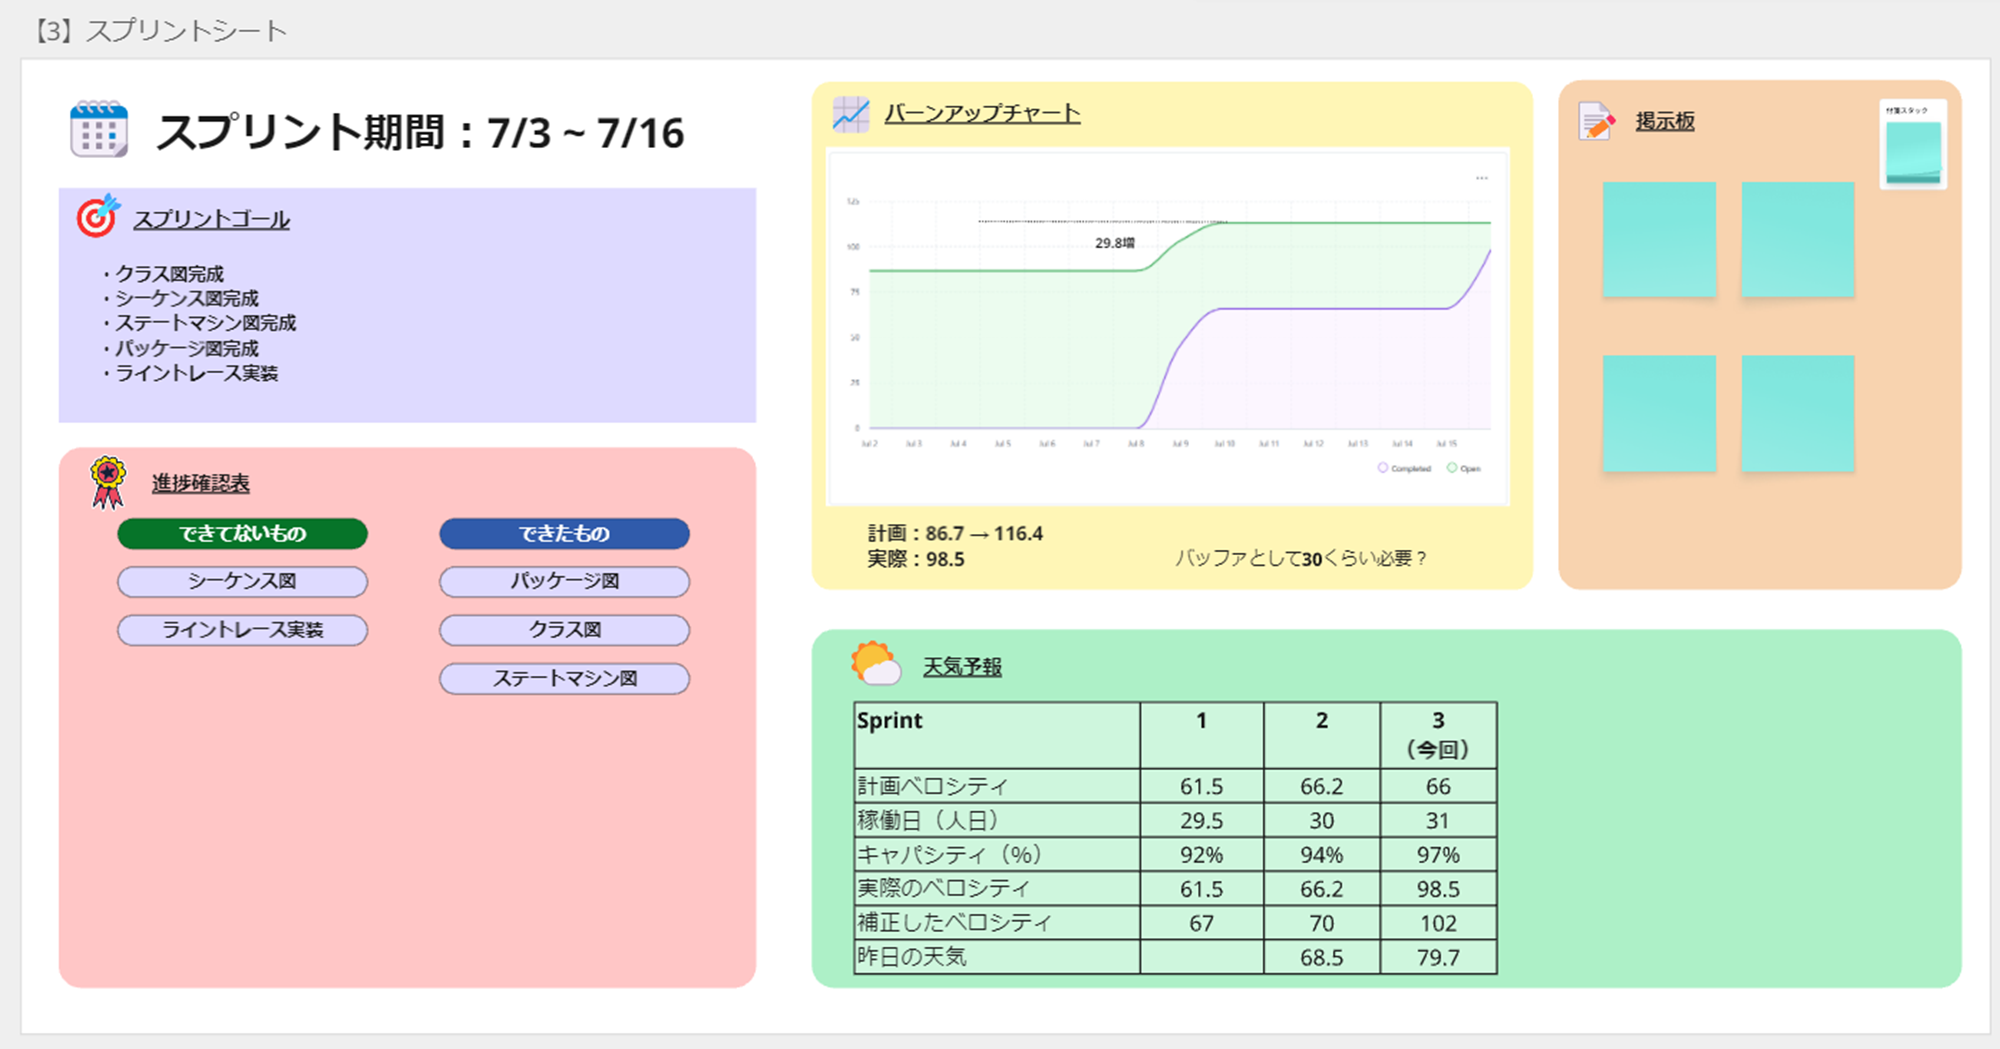Click the 66 cell in the 計画ベロシティ row
2000x1049 pixels.
click(x=1438, y=786)
